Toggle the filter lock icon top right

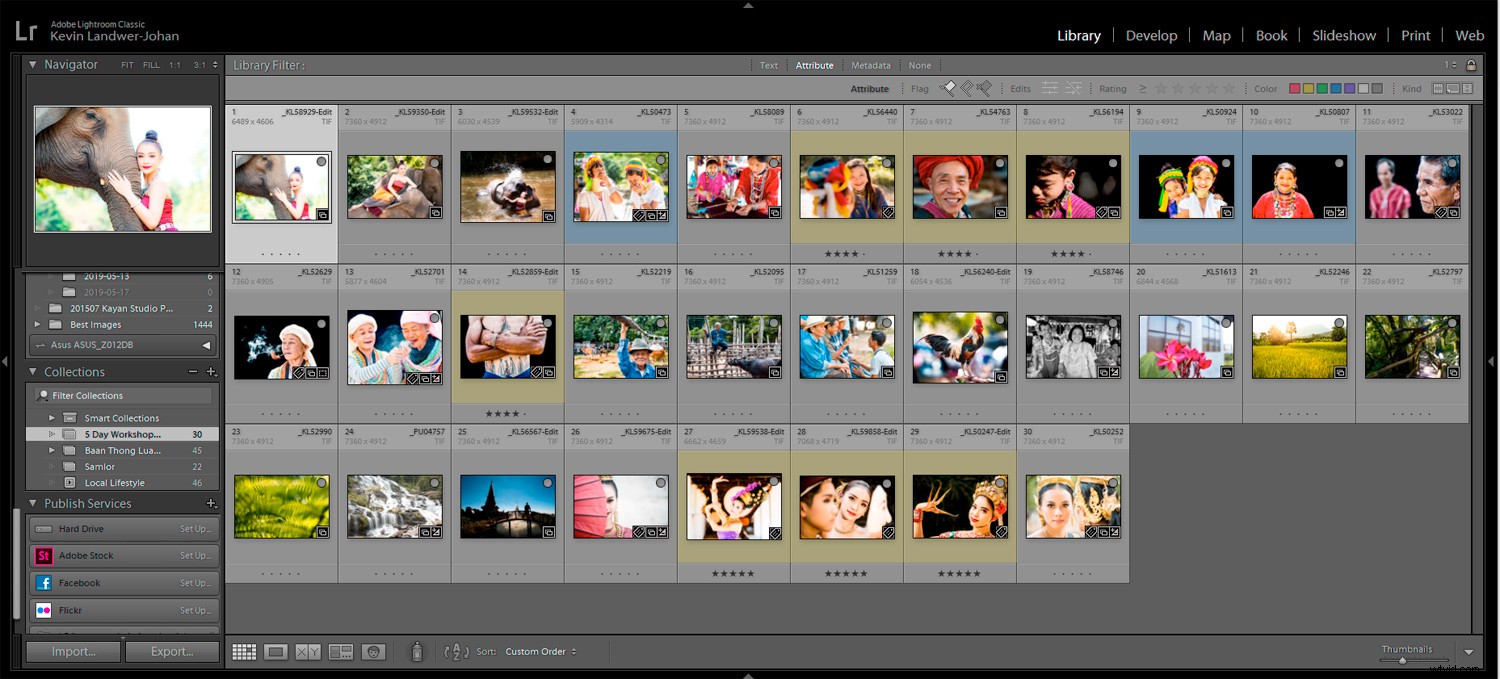click(1470, 64)
